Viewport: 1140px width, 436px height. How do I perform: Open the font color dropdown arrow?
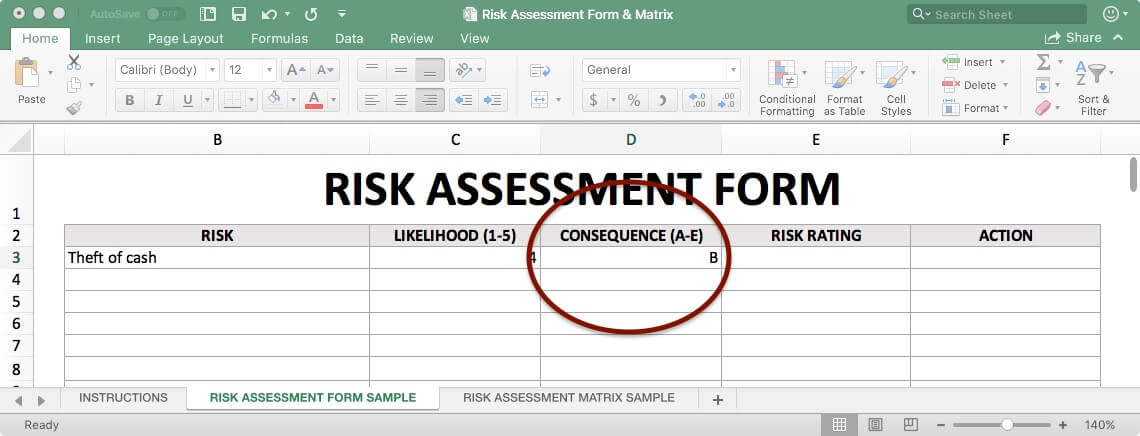334,100
